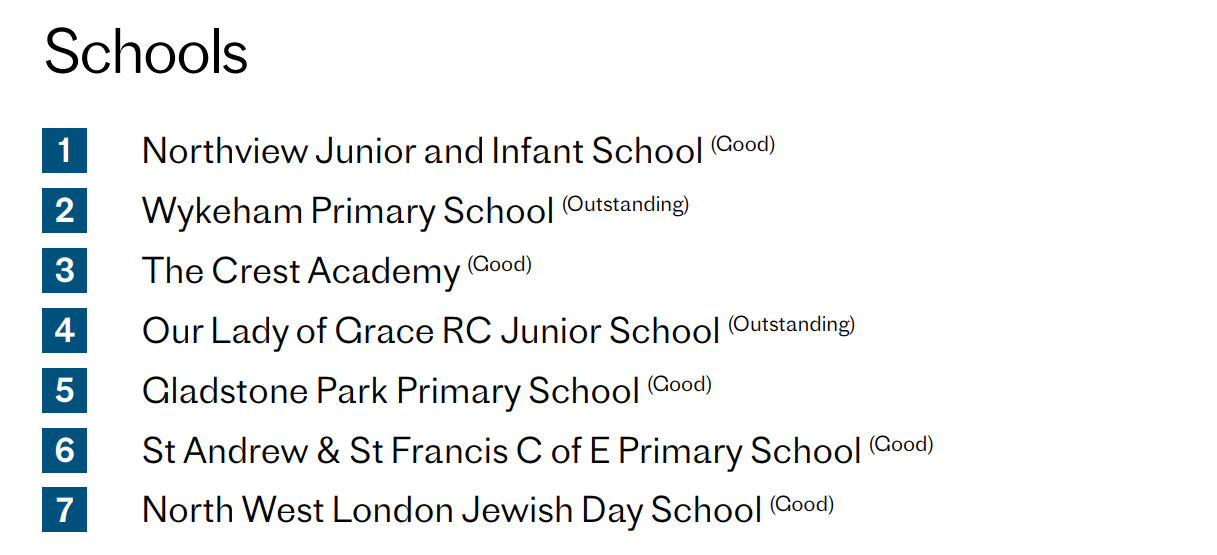The width and height of the screenshot is (1217, 555).
Task: Open Northview Junior and Infant School
Action: coord(422,151)
